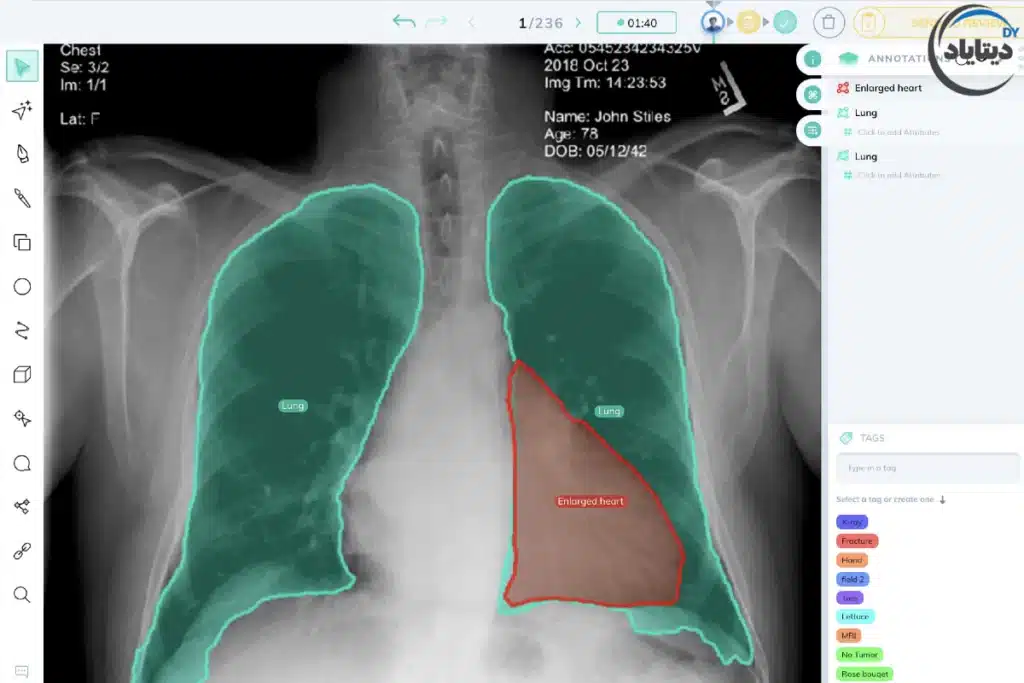Select the arrow pointer tool
This screenshot has width=1024, height=683.
(x=22, y=67)
